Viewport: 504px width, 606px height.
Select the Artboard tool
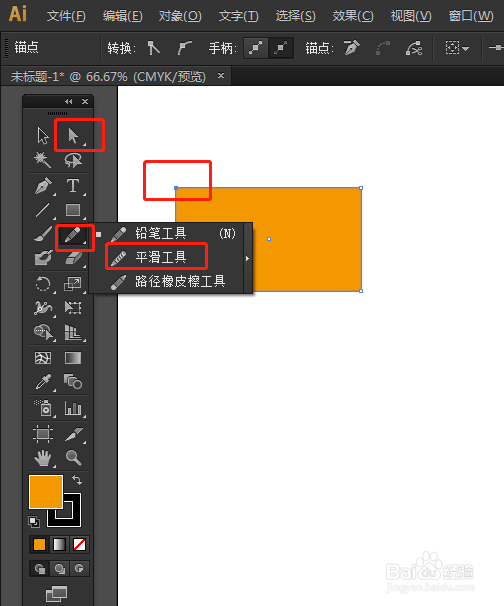(43, 434)
